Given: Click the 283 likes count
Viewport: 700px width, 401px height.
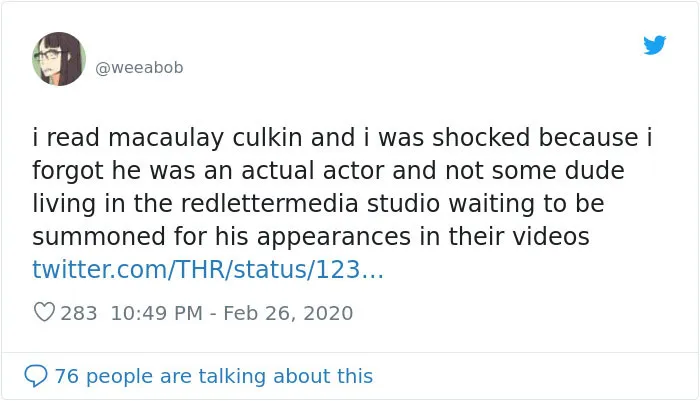Looking at the screenshot, I should click(x=79, y=313).
